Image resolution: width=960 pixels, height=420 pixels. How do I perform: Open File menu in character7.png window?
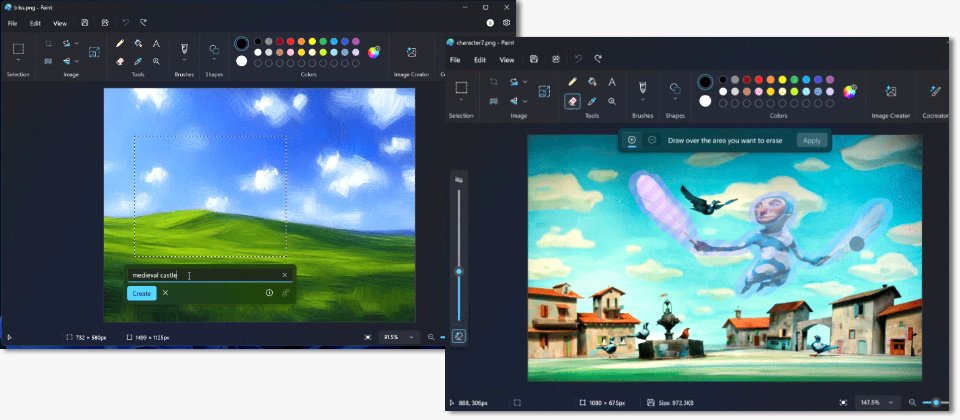pos(455,60)
